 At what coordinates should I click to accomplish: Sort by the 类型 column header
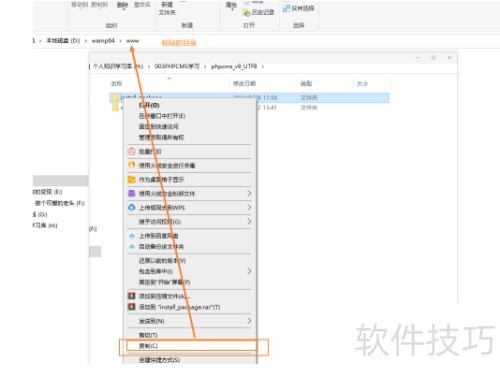pos(306,83)
